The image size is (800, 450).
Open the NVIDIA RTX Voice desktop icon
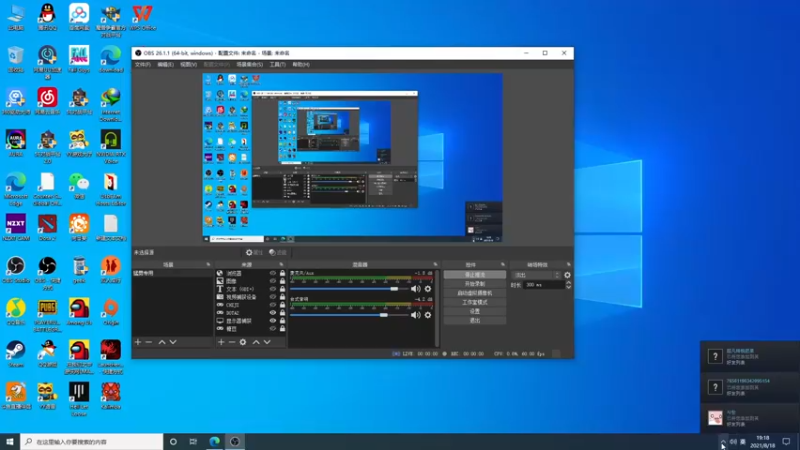(111, 146)
